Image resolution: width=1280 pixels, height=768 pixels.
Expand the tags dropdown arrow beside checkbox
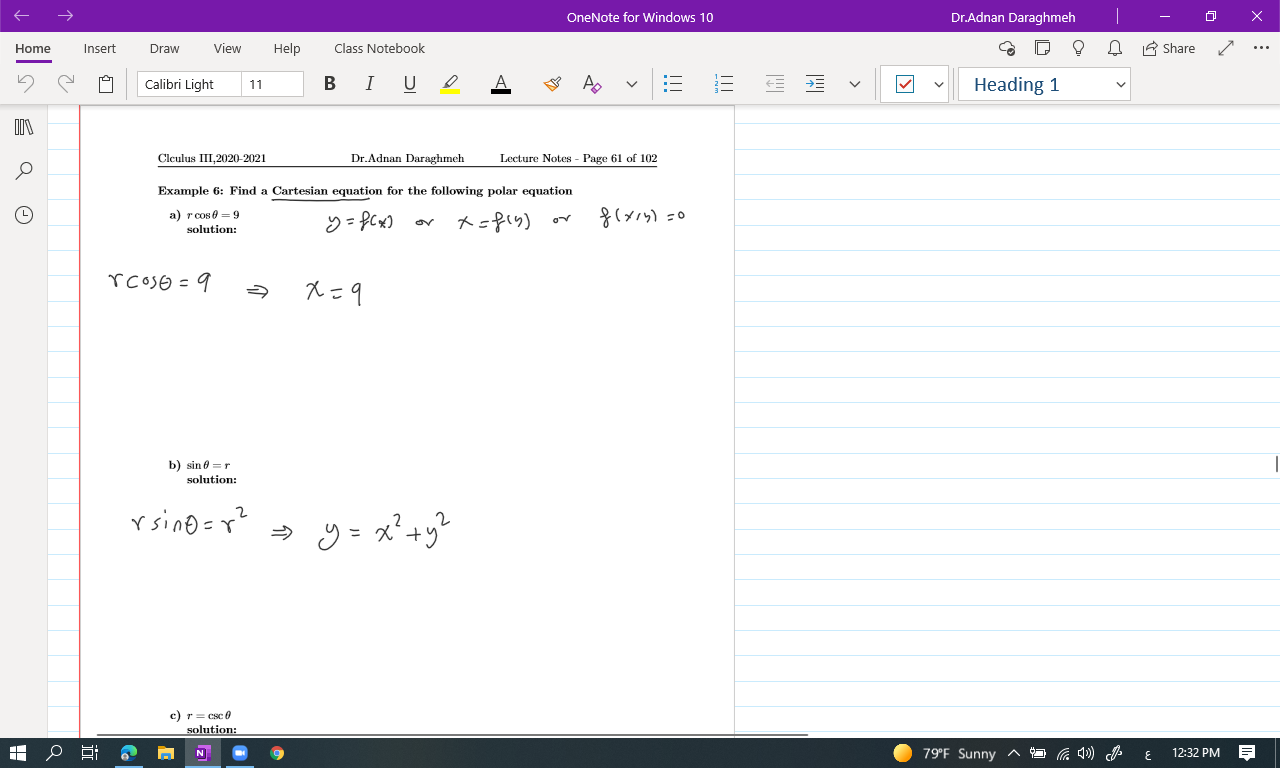[939, 85]
